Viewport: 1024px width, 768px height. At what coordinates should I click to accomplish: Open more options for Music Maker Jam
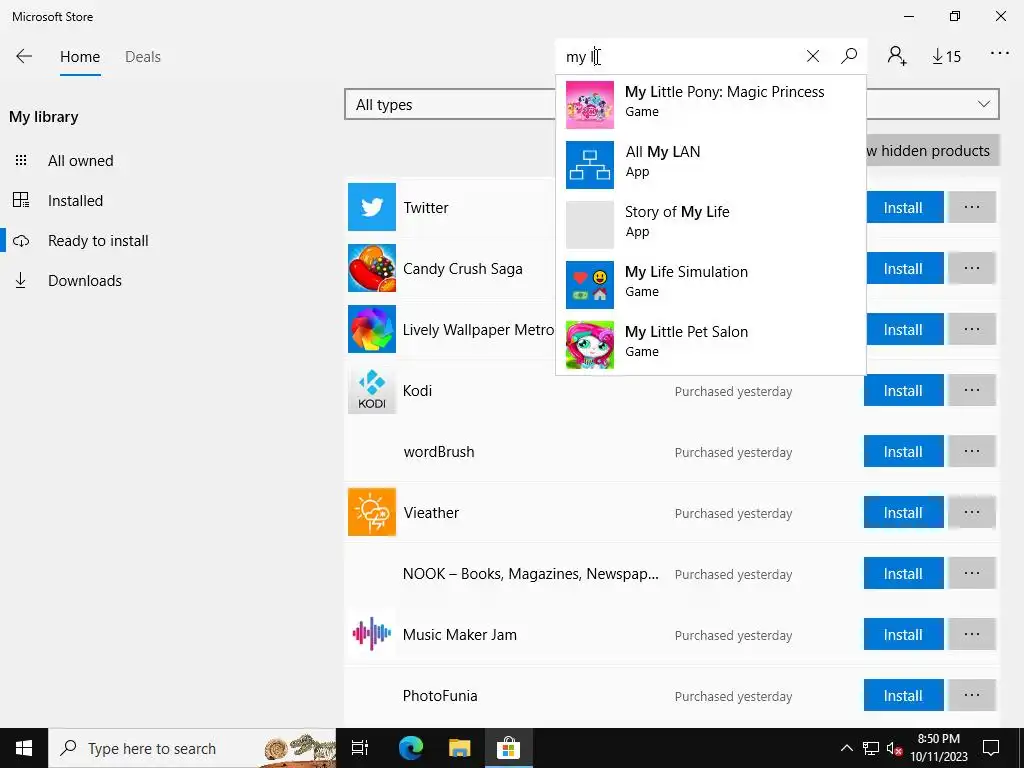coord(972,634)
